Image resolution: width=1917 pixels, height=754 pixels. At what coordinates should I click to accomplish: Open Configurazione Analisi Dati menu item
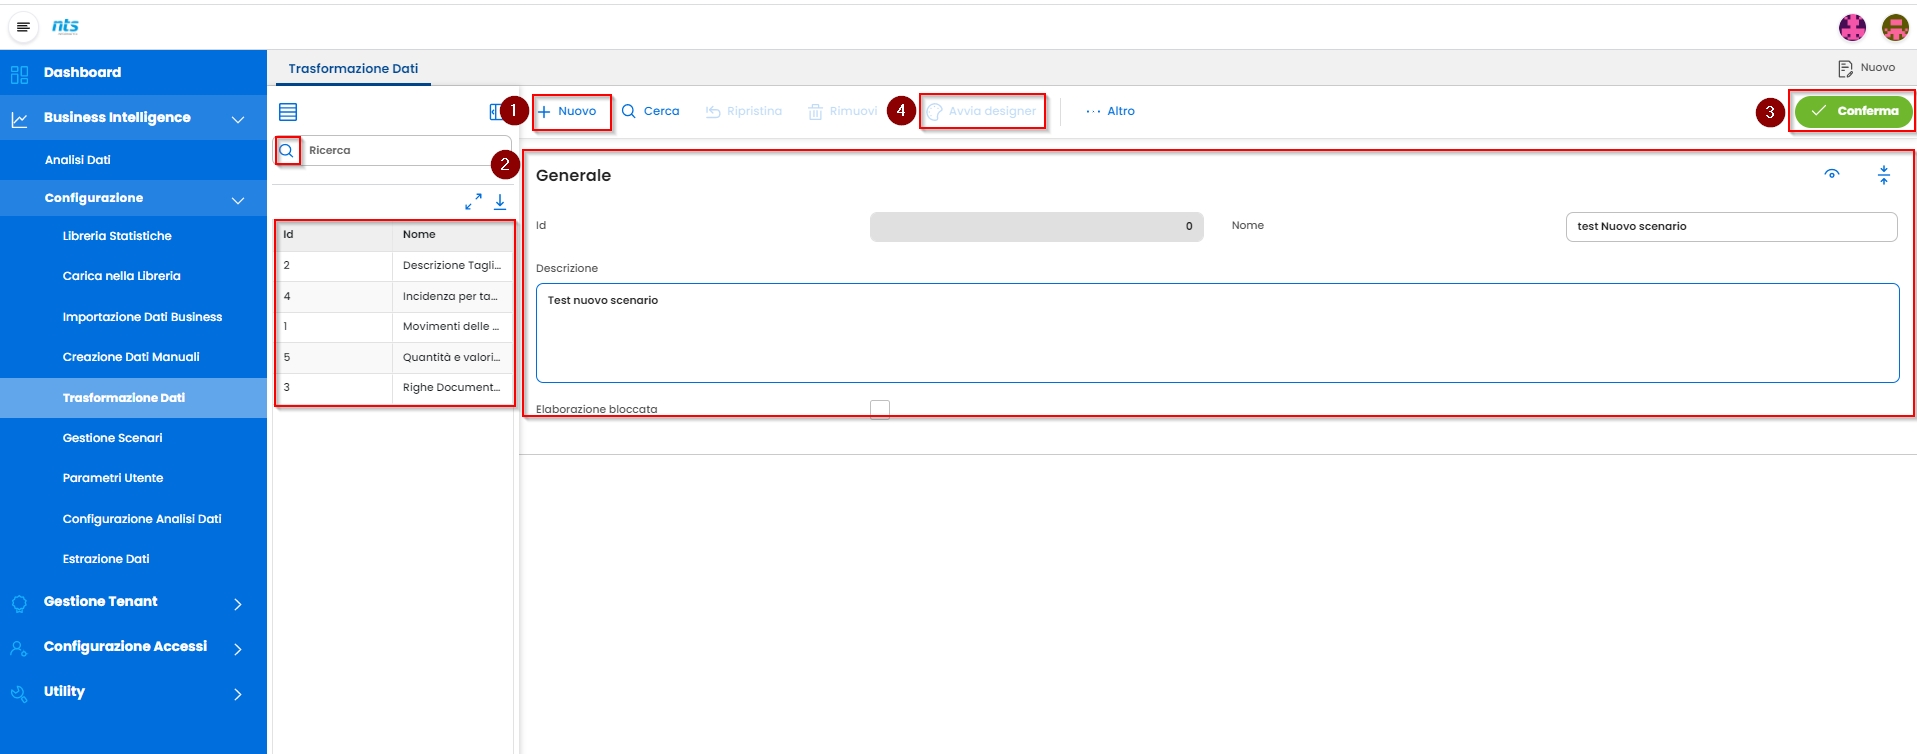(142, 519)
